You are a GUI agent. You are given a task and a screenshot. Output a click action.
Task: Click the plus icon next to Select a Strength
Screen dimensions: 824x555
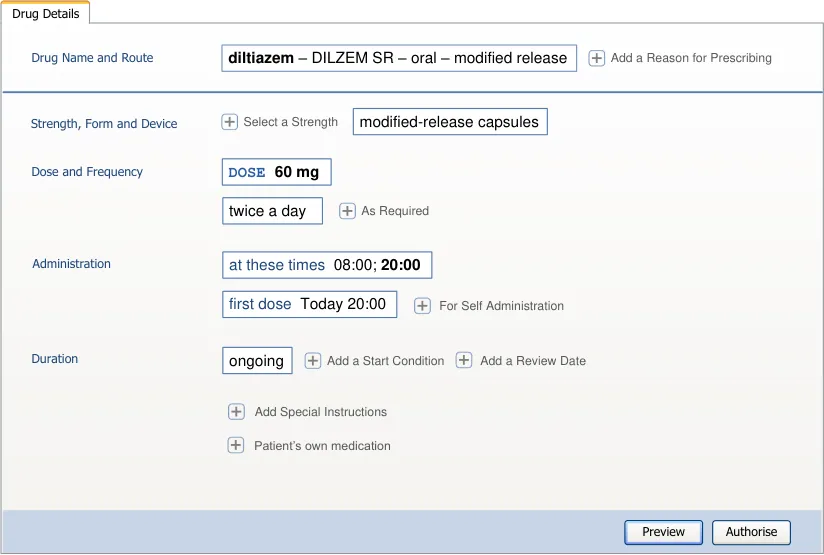pos(230,122)
